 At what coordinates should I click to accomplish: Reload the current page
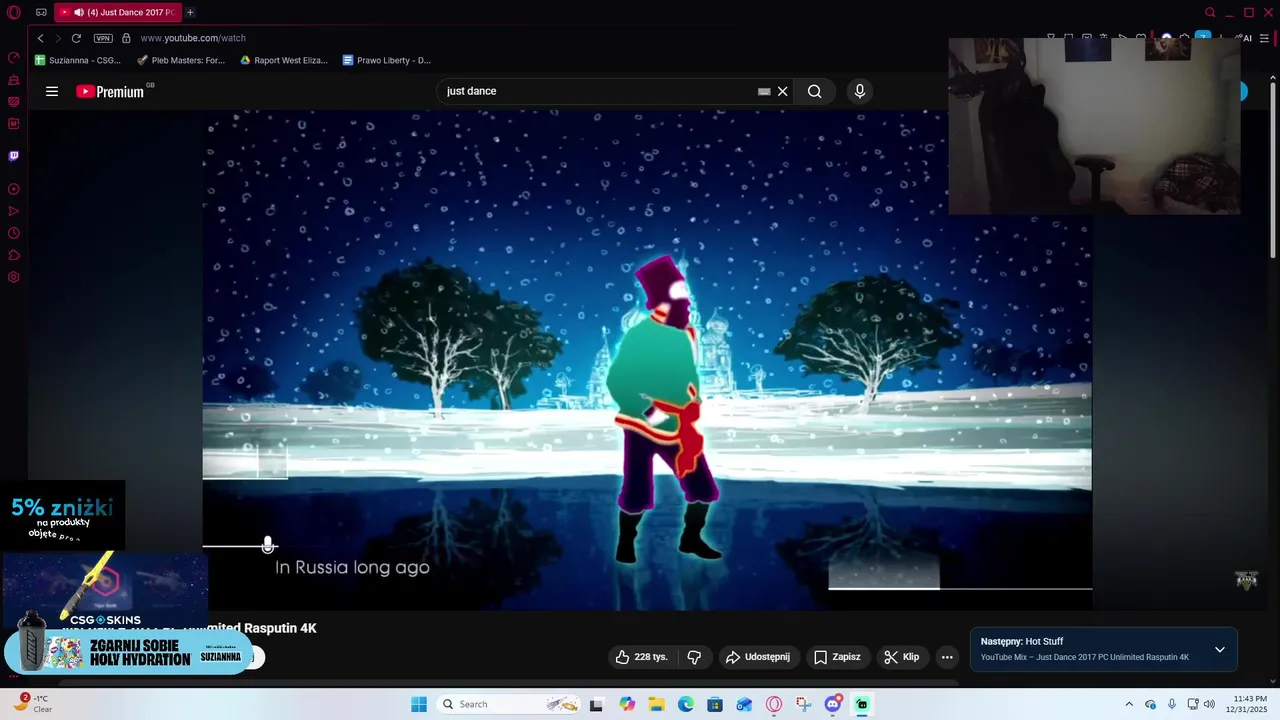(x=76, y=38)
